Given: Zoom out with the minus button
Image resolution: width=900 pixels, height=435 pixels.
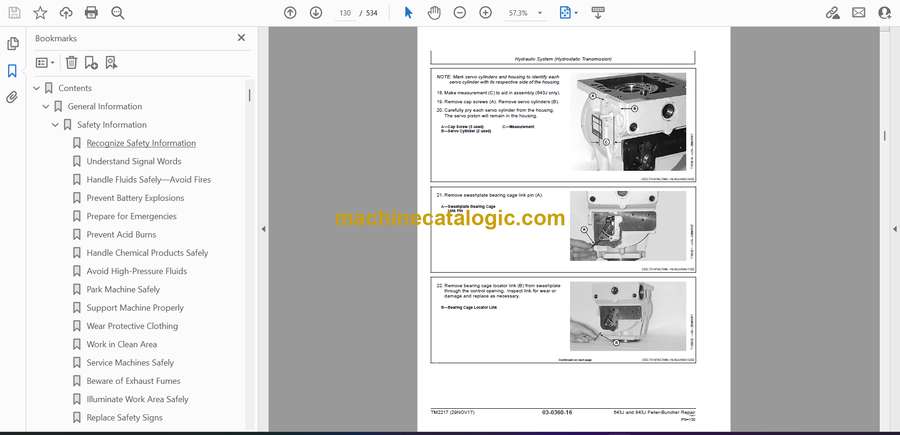Looking at the screenshot, I should click(460, 13).
